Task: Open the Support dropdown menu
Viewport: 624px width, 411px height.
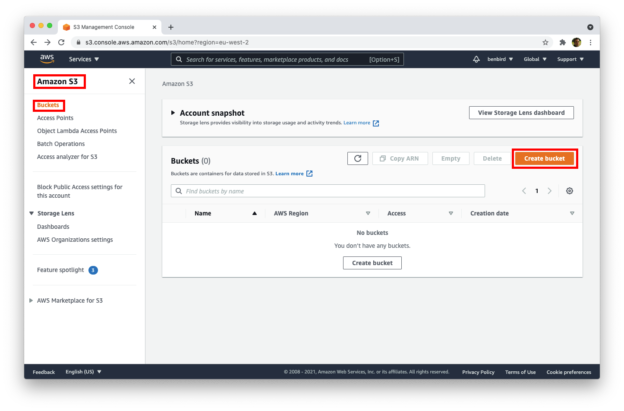Action: [x=570, y=59]
